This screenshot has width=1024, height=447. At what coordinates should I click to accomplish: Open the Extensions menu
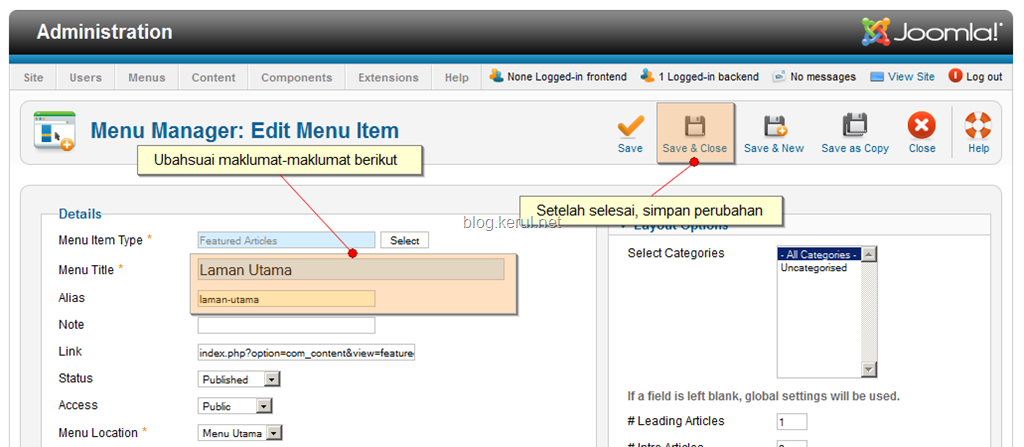[x=388, y=77]
